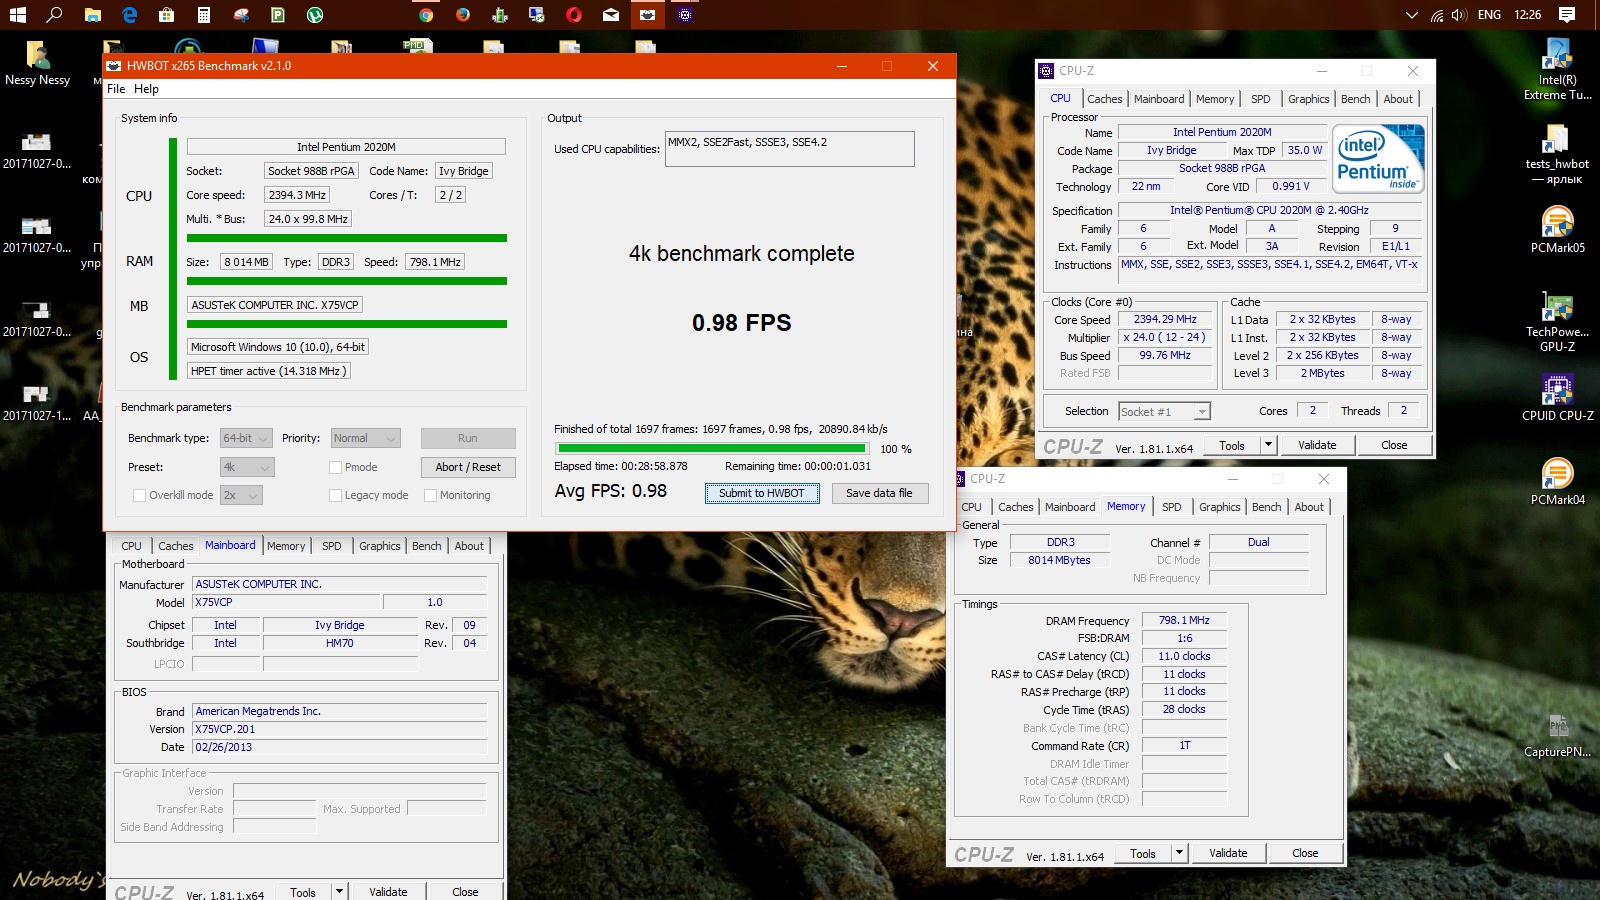Viewport: 1600px width, 900px height.
Task: Click the Submit to HWBOT button
Action: pyautogui.click(x=762, y=493)
